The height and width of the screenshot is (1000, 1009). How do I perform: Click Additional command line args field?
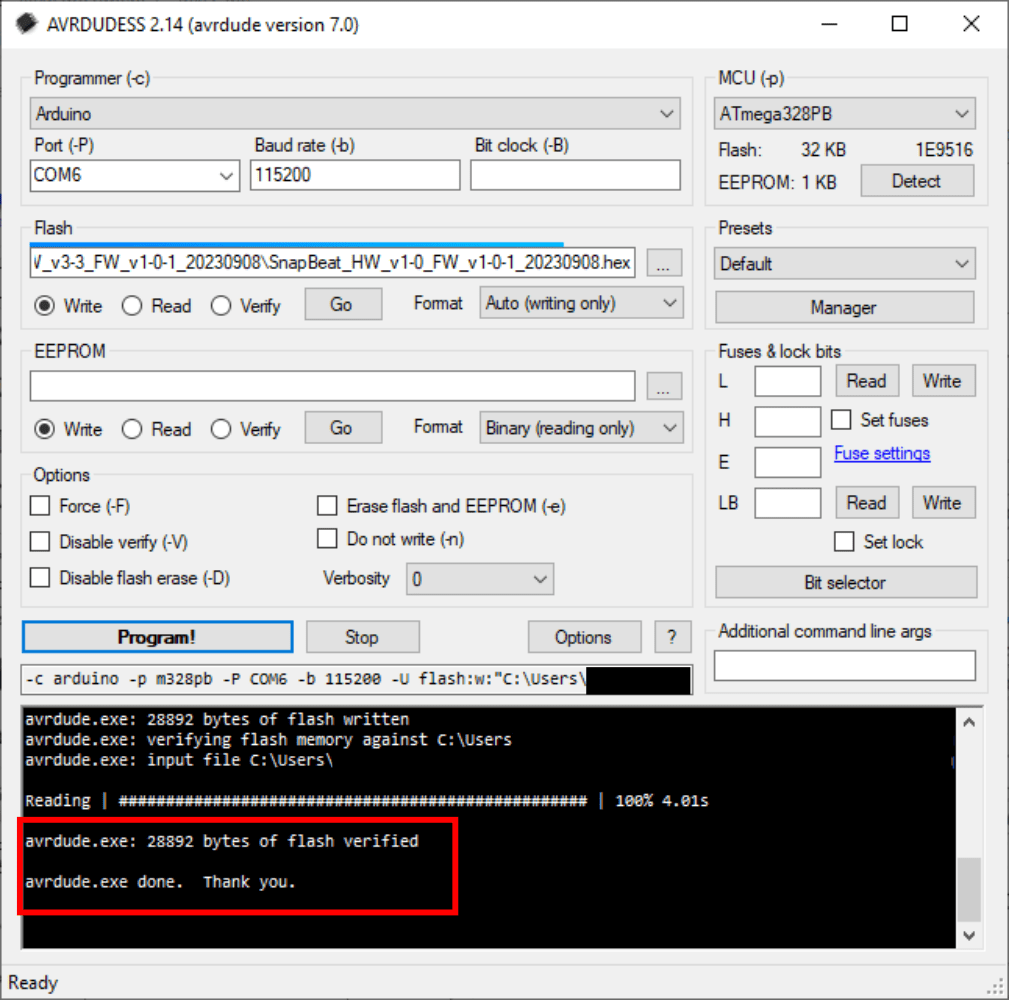click(x=844, y=665)
